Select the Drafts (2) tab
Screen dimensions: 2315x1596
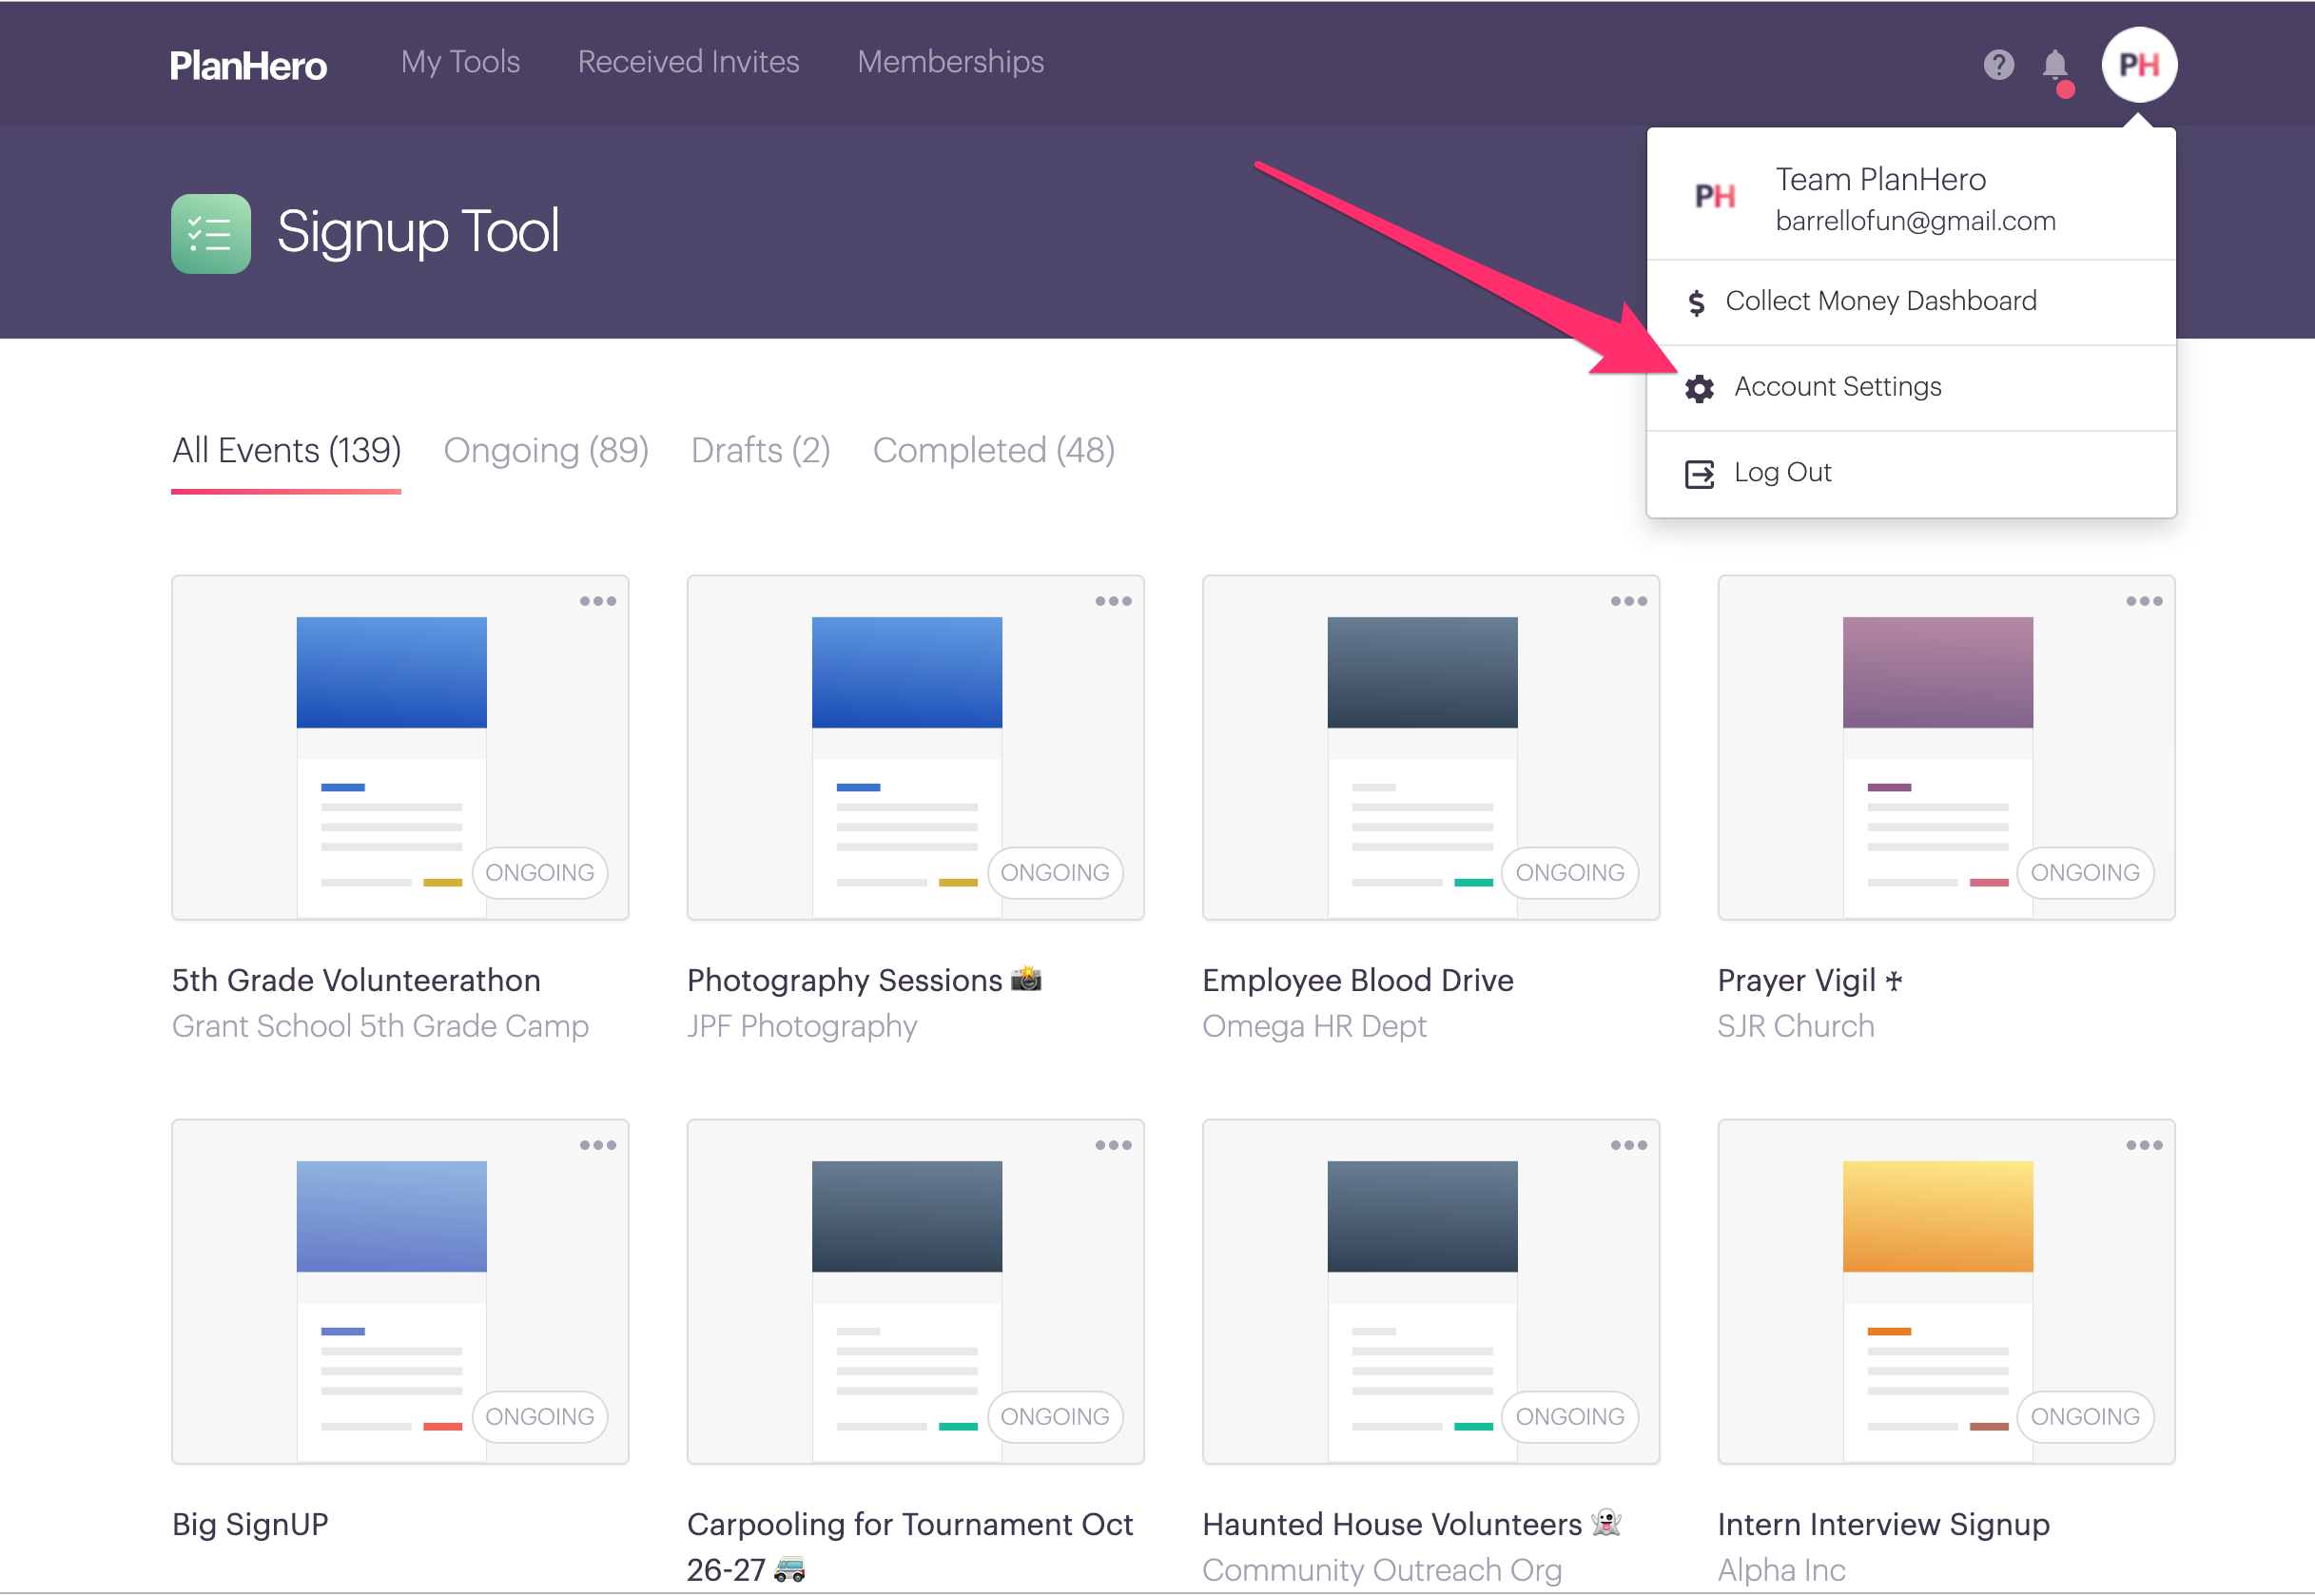point(760,451)
